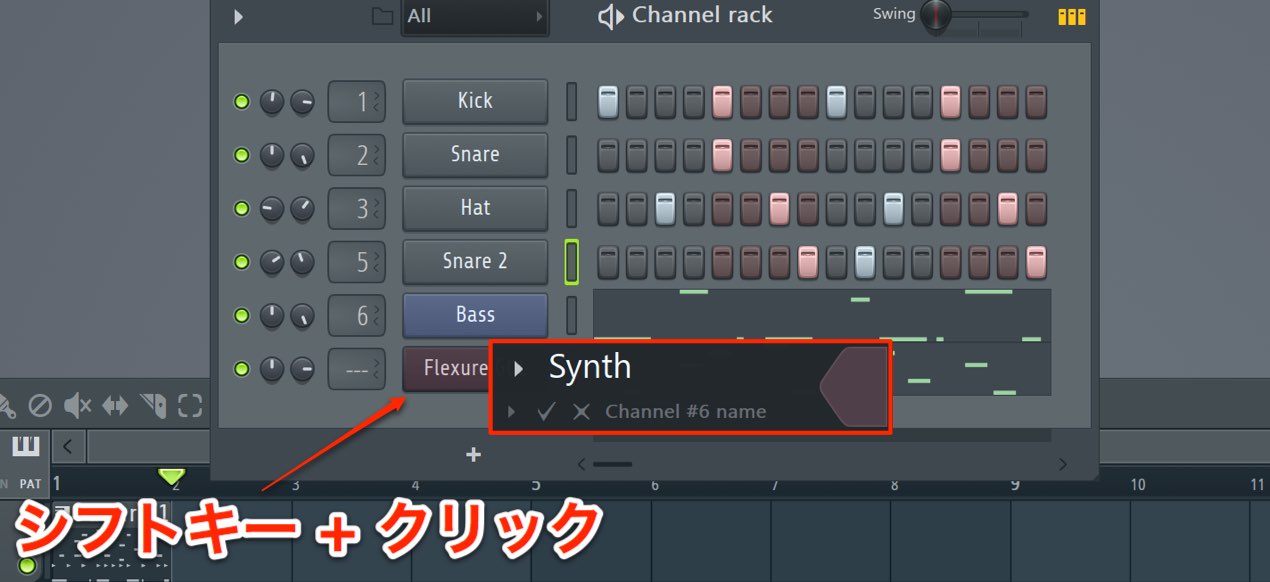The height and width of the screenshot is (582, 1270).
Task: Toggle the highlighted Snare 2 channel selector
Action: pos(572,262)
